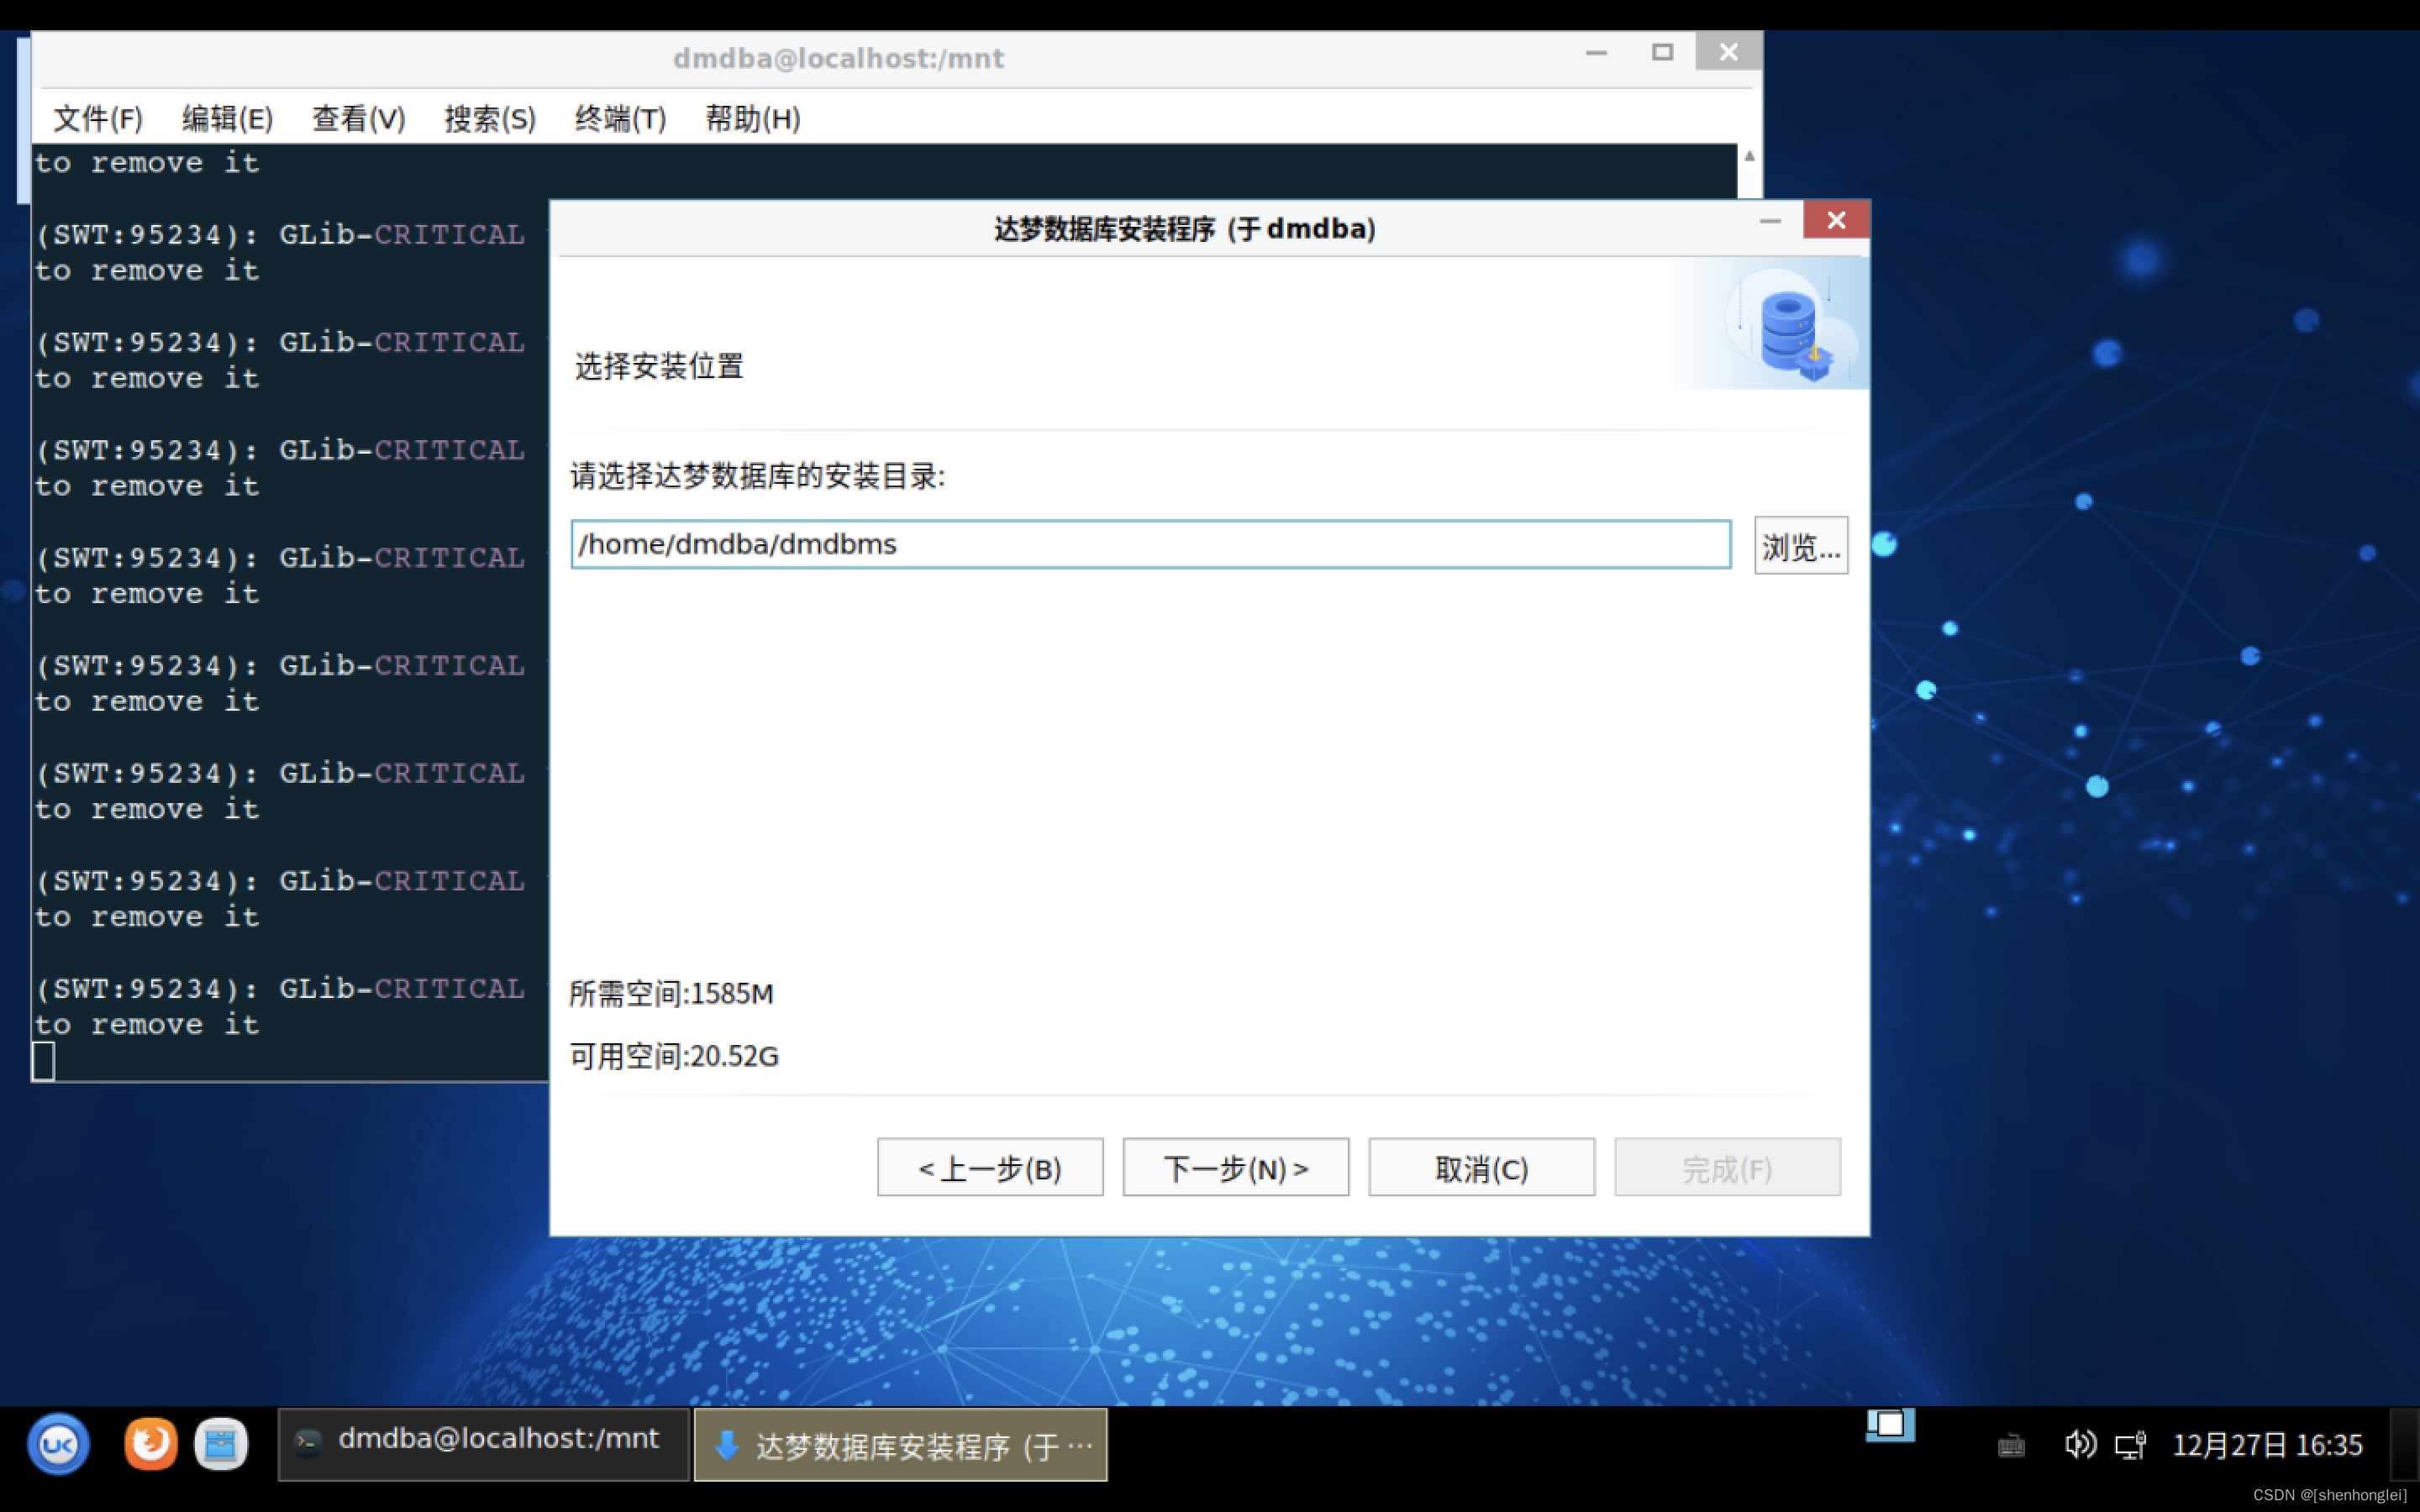Switch to dmdba@localhost:/mnt terminal taskbar entry
Image resolution: width=2420 pixels, height=1512 pixels.
[x=484, y=1444]
